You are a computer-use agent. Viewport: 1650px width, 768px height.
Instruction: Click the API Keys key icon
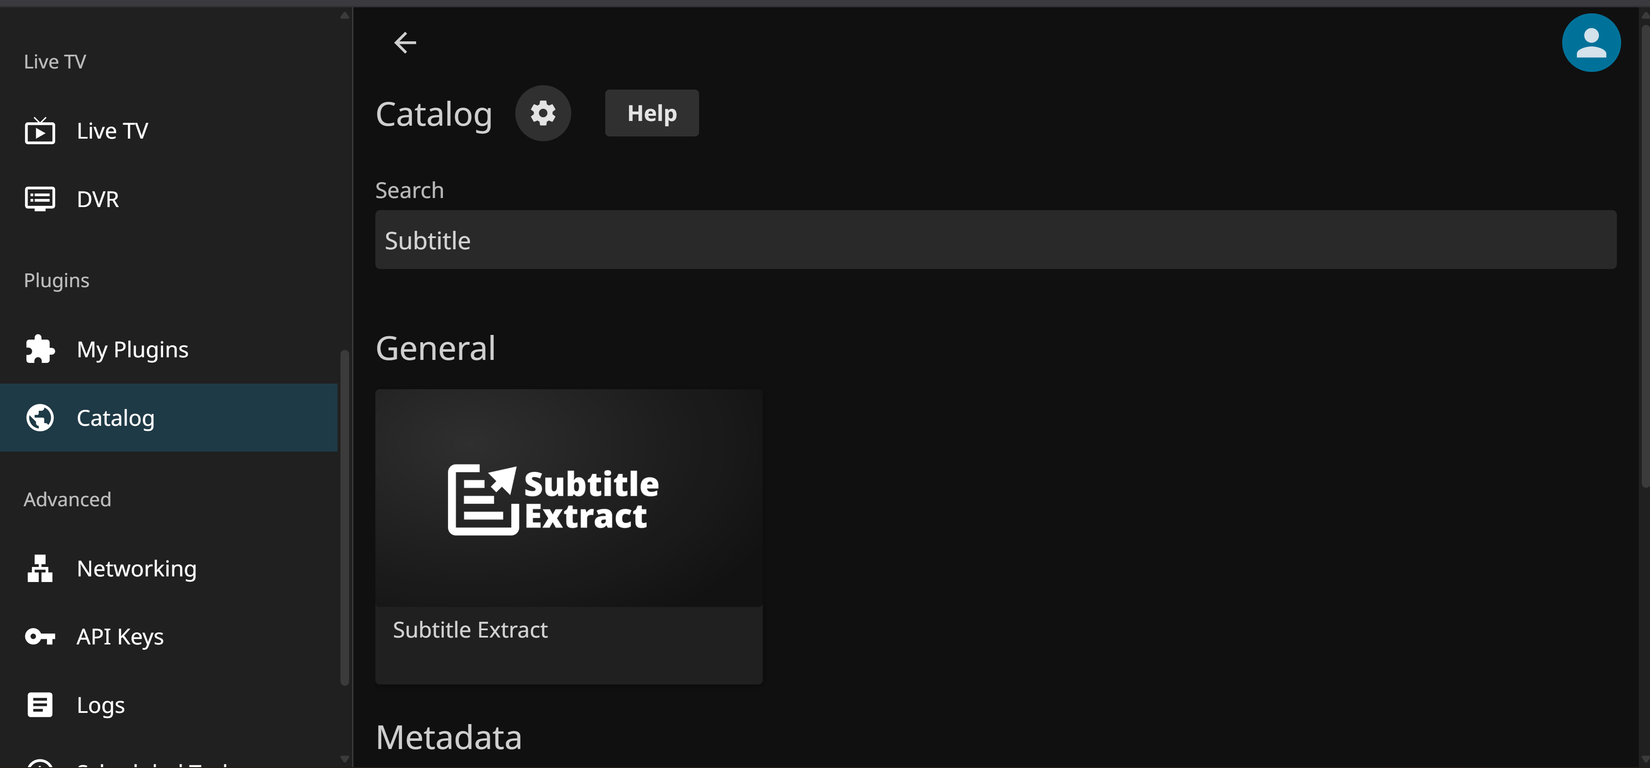pos(40,637)
